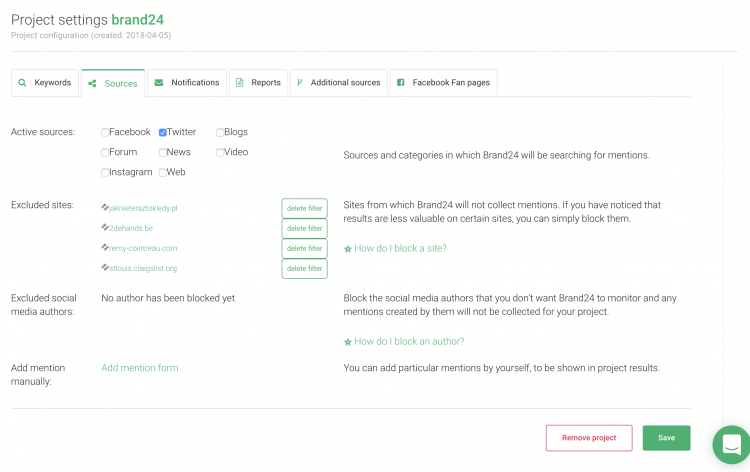
Task: Click the star icon beside How do I block a site
Action: pos(348,249)
